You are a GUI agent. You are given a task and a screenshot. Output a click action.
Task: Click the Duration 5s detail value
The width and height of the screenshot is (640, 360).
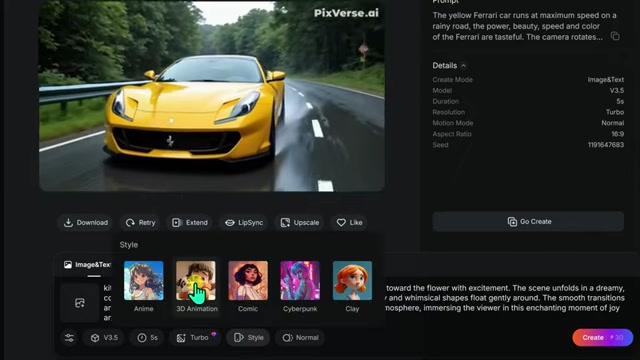point(620,101)
